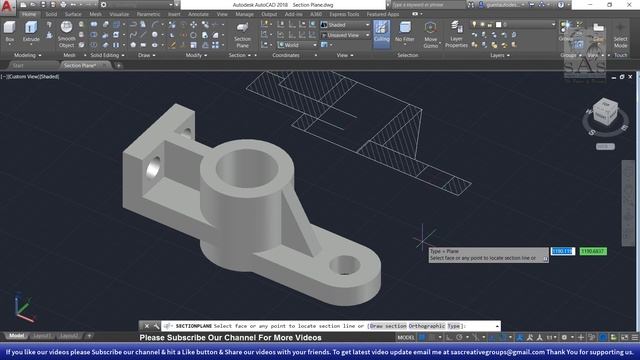640x360 pixels.
Task: Click the Open file icon in quick access
Action: 33,4
